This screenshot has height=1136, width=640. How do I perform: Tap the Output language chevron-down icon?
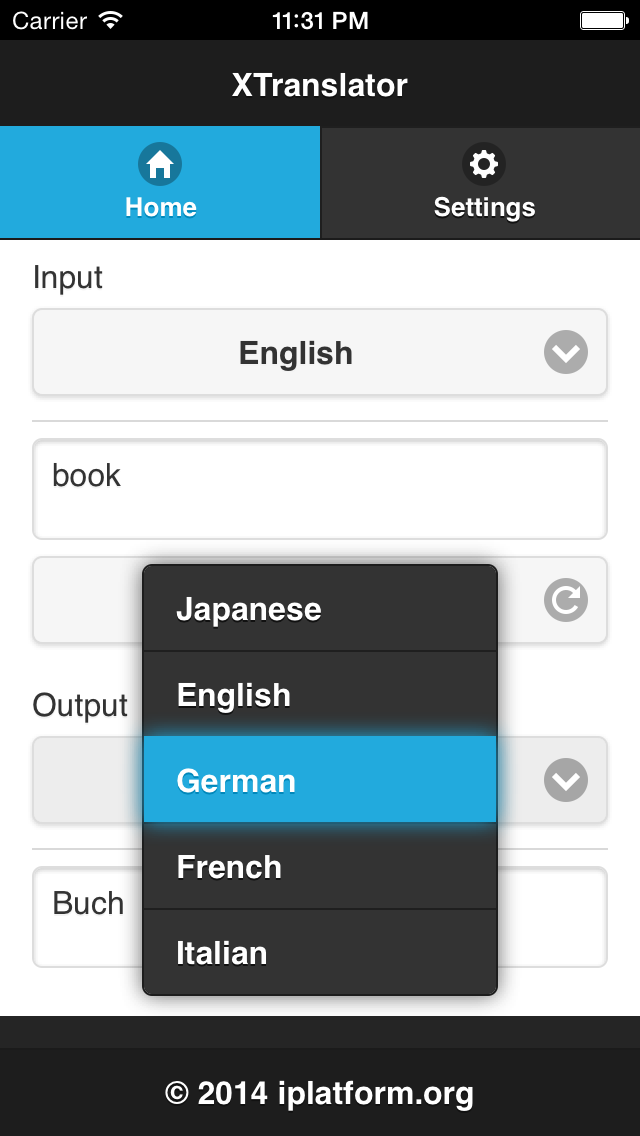click(565, 780)
